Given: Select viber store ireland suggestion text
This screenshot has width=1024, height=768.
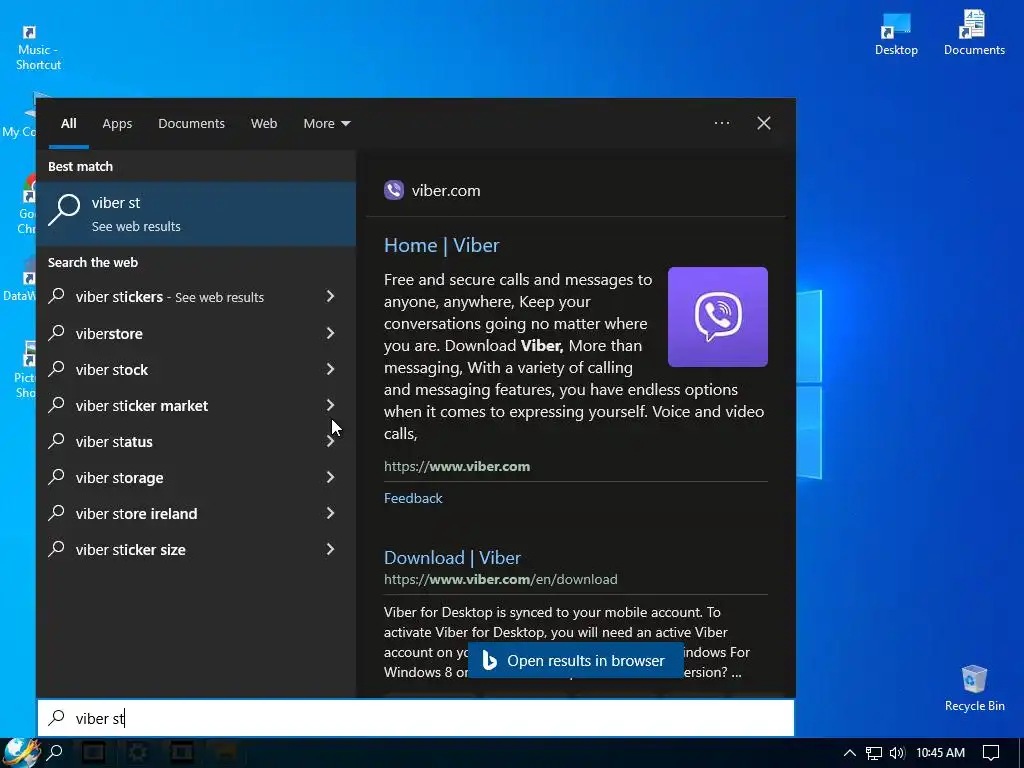Looking at the screenshot, I should click(136, 514).
